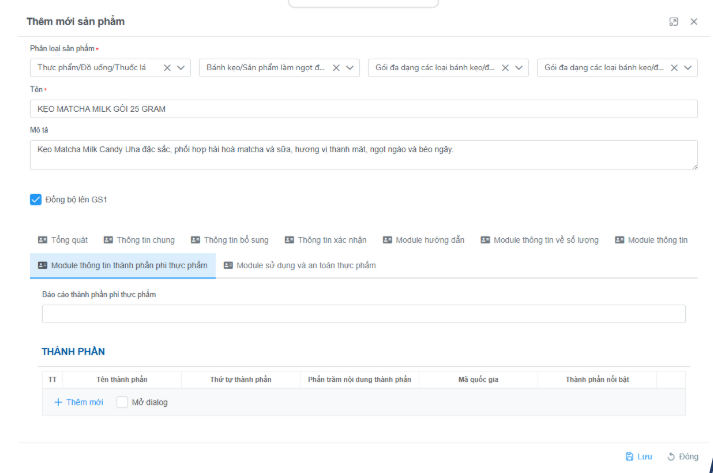This screenshot has width=713, height=473.
Task: Close the Thêm mới sản phẩm dialog
Action: click(694, 21)
